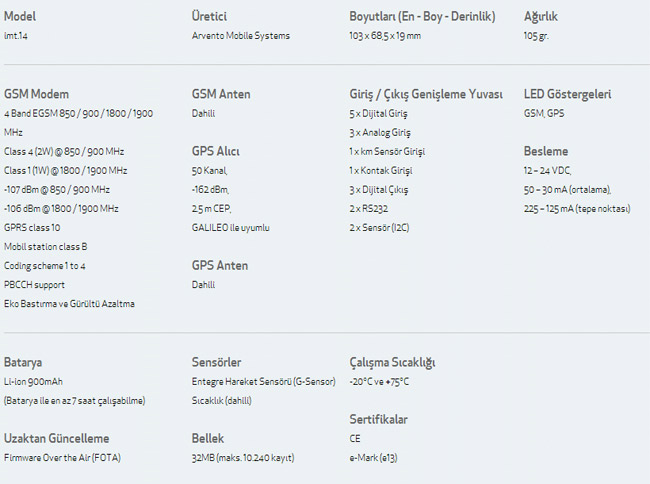
Task: Click the Çalışma Sıcaklığı heading
Action: (x=392, y=362)
